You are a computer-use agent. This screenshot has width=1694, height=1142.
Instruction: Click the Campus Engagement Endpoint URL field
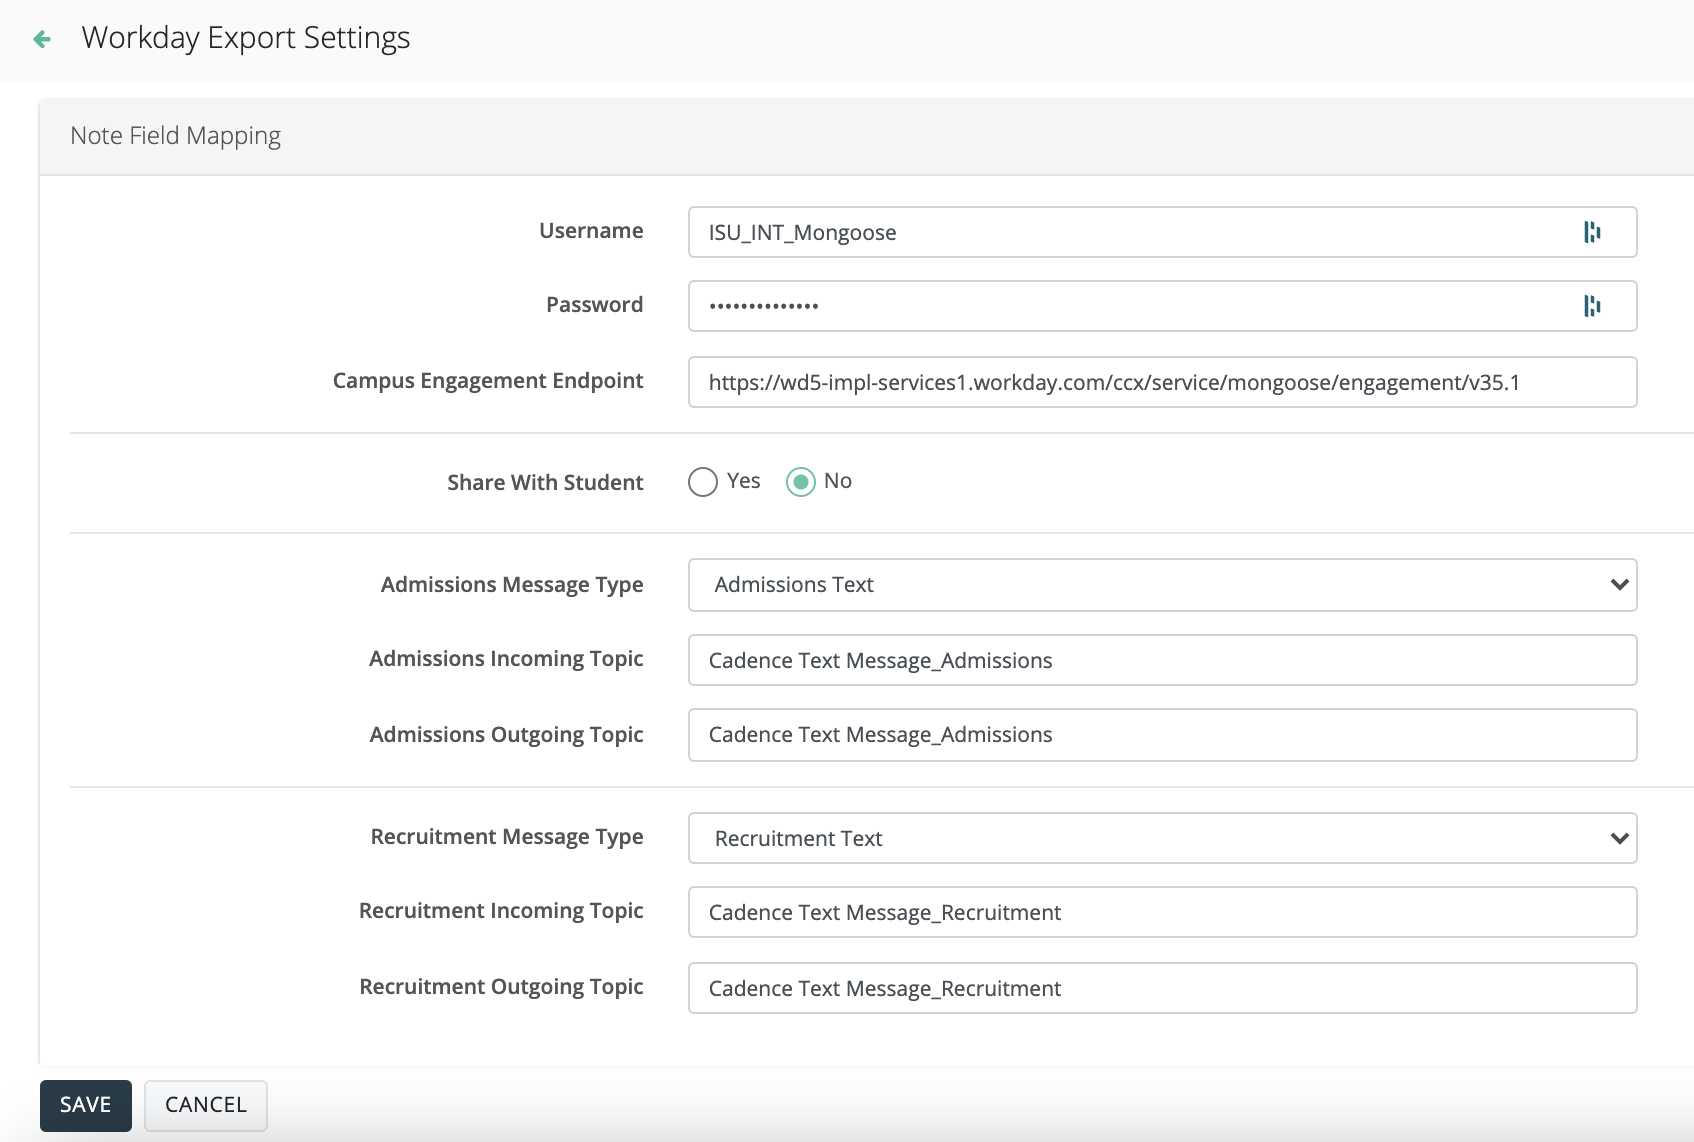coord(1160,382)
